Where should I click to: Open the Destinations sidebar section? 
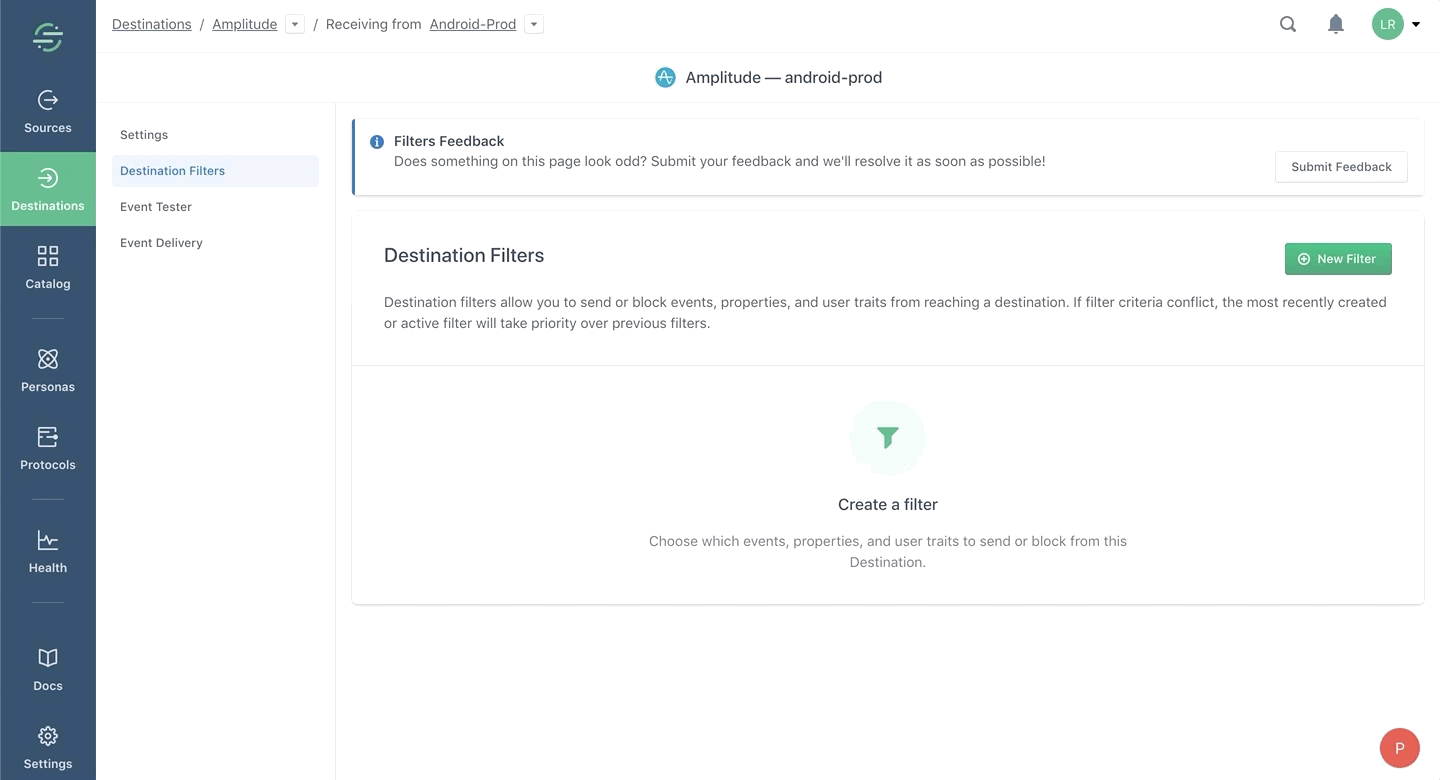click(48, 190)
